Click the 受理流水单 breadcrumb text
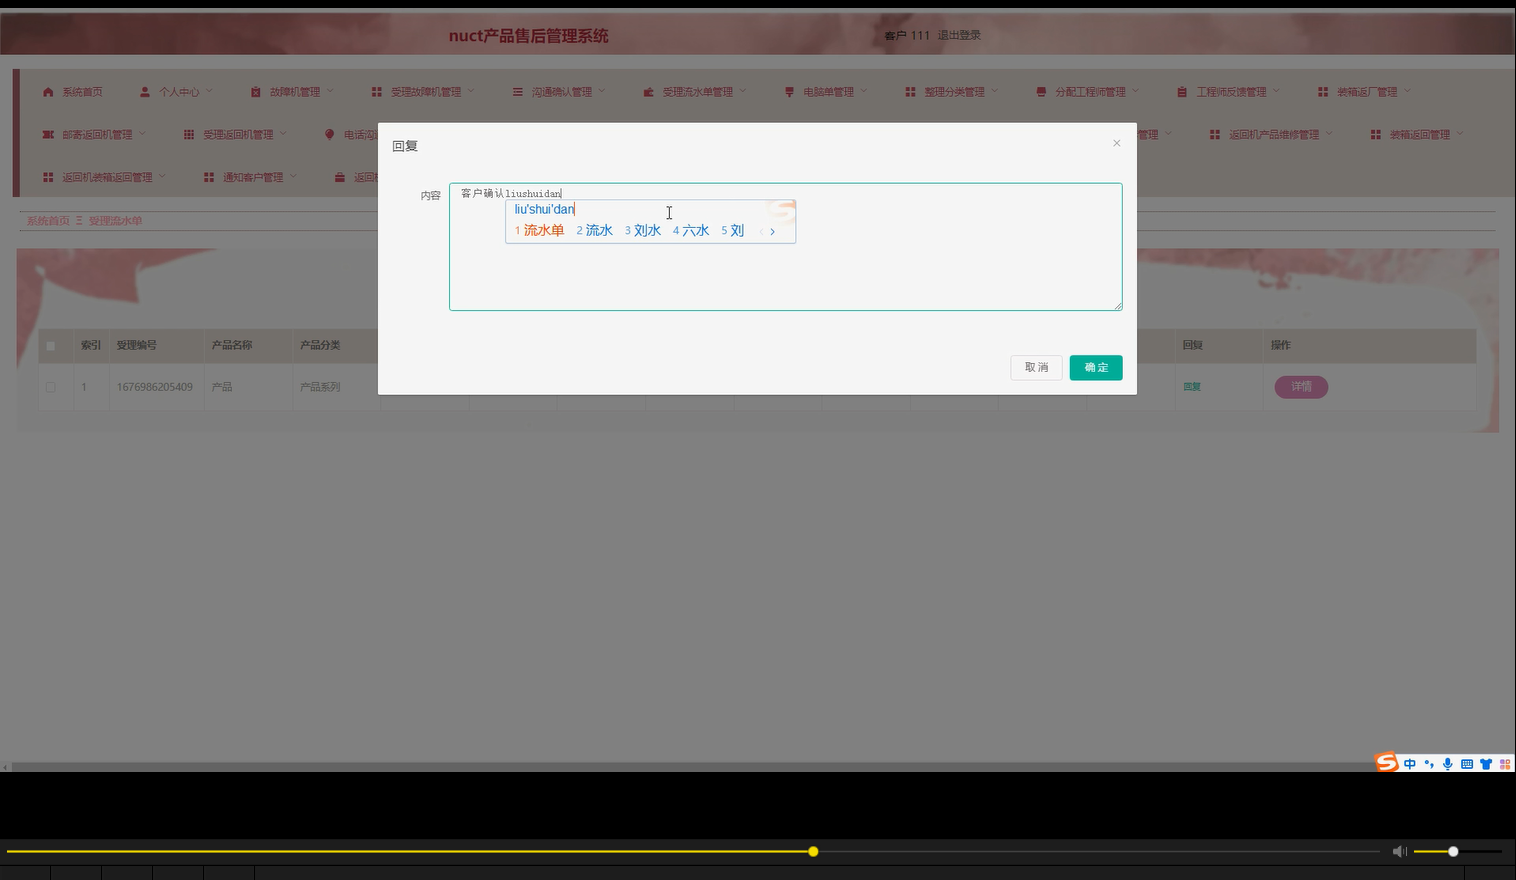1516x880 pixels. click(x=116, y=221)
